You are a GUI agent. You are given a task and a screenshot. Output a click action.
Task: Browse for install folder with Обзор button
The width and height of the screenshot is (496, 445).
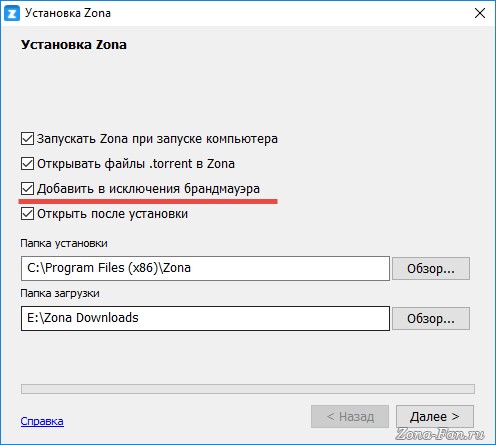[x=431, y=268]
